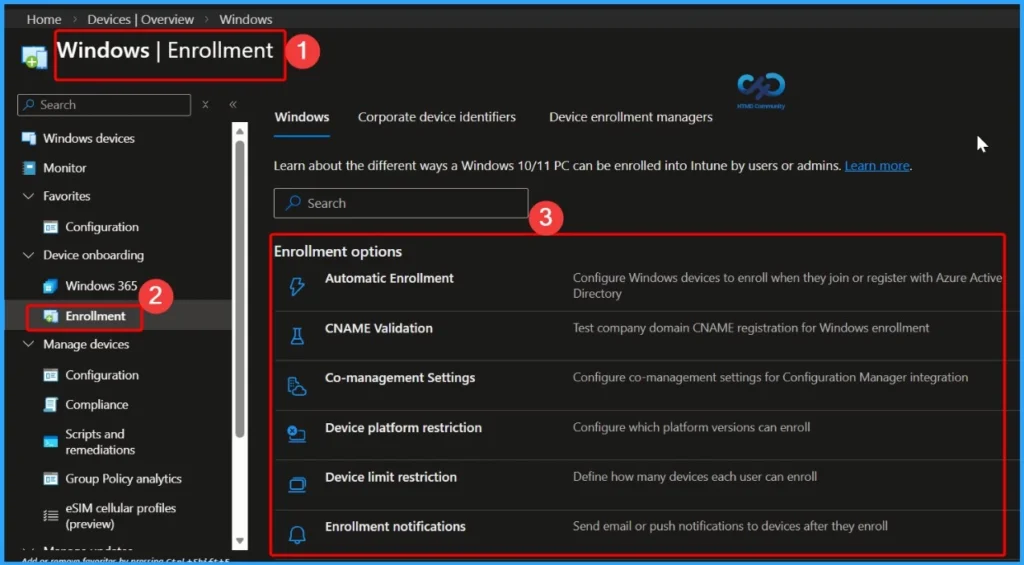This screenshot has width=1024, height=565.
Task: Click the Monitor icon in sidebar
Action: 29,168
